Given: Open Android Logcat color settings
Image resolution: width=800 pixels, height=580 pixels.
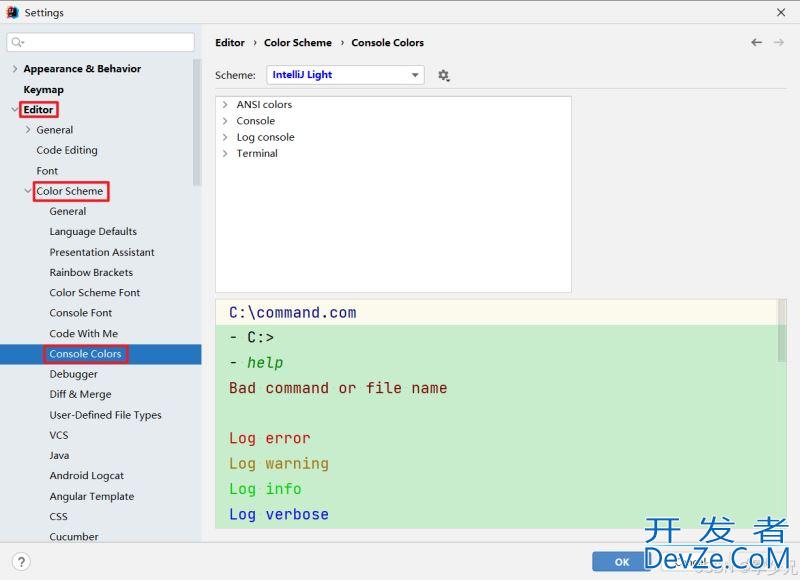Looking at the screenshot, I should [87, 476].
